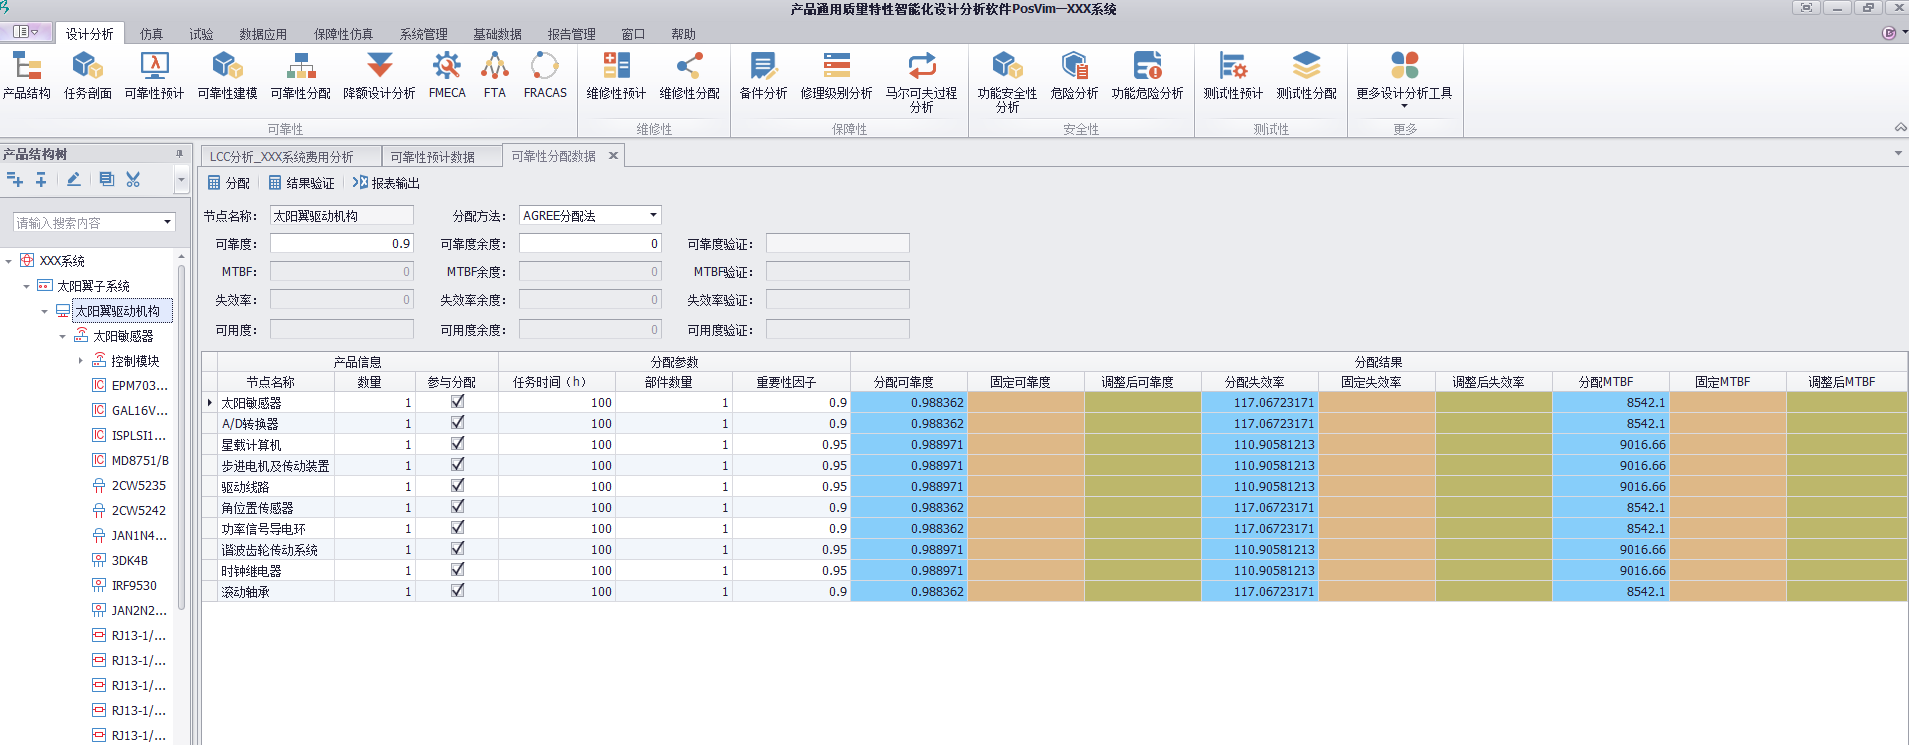Toggle 参与分配 checkbox for 星载计算机
Image resolution: width=1909 pixels, height=745 pixels.
457,444
